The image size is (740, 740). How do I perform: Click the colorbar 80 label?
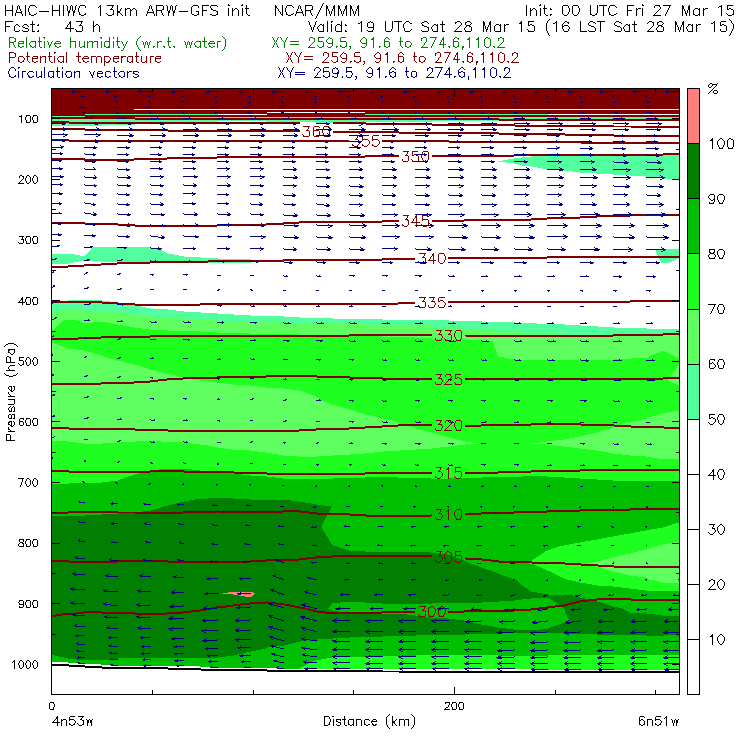click(x=716, y=254)
